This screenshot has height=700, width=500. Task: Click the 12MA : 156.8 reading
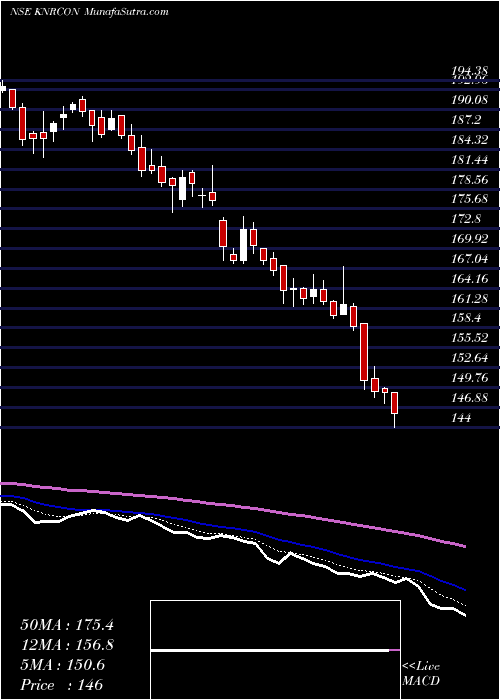[67, 645]
